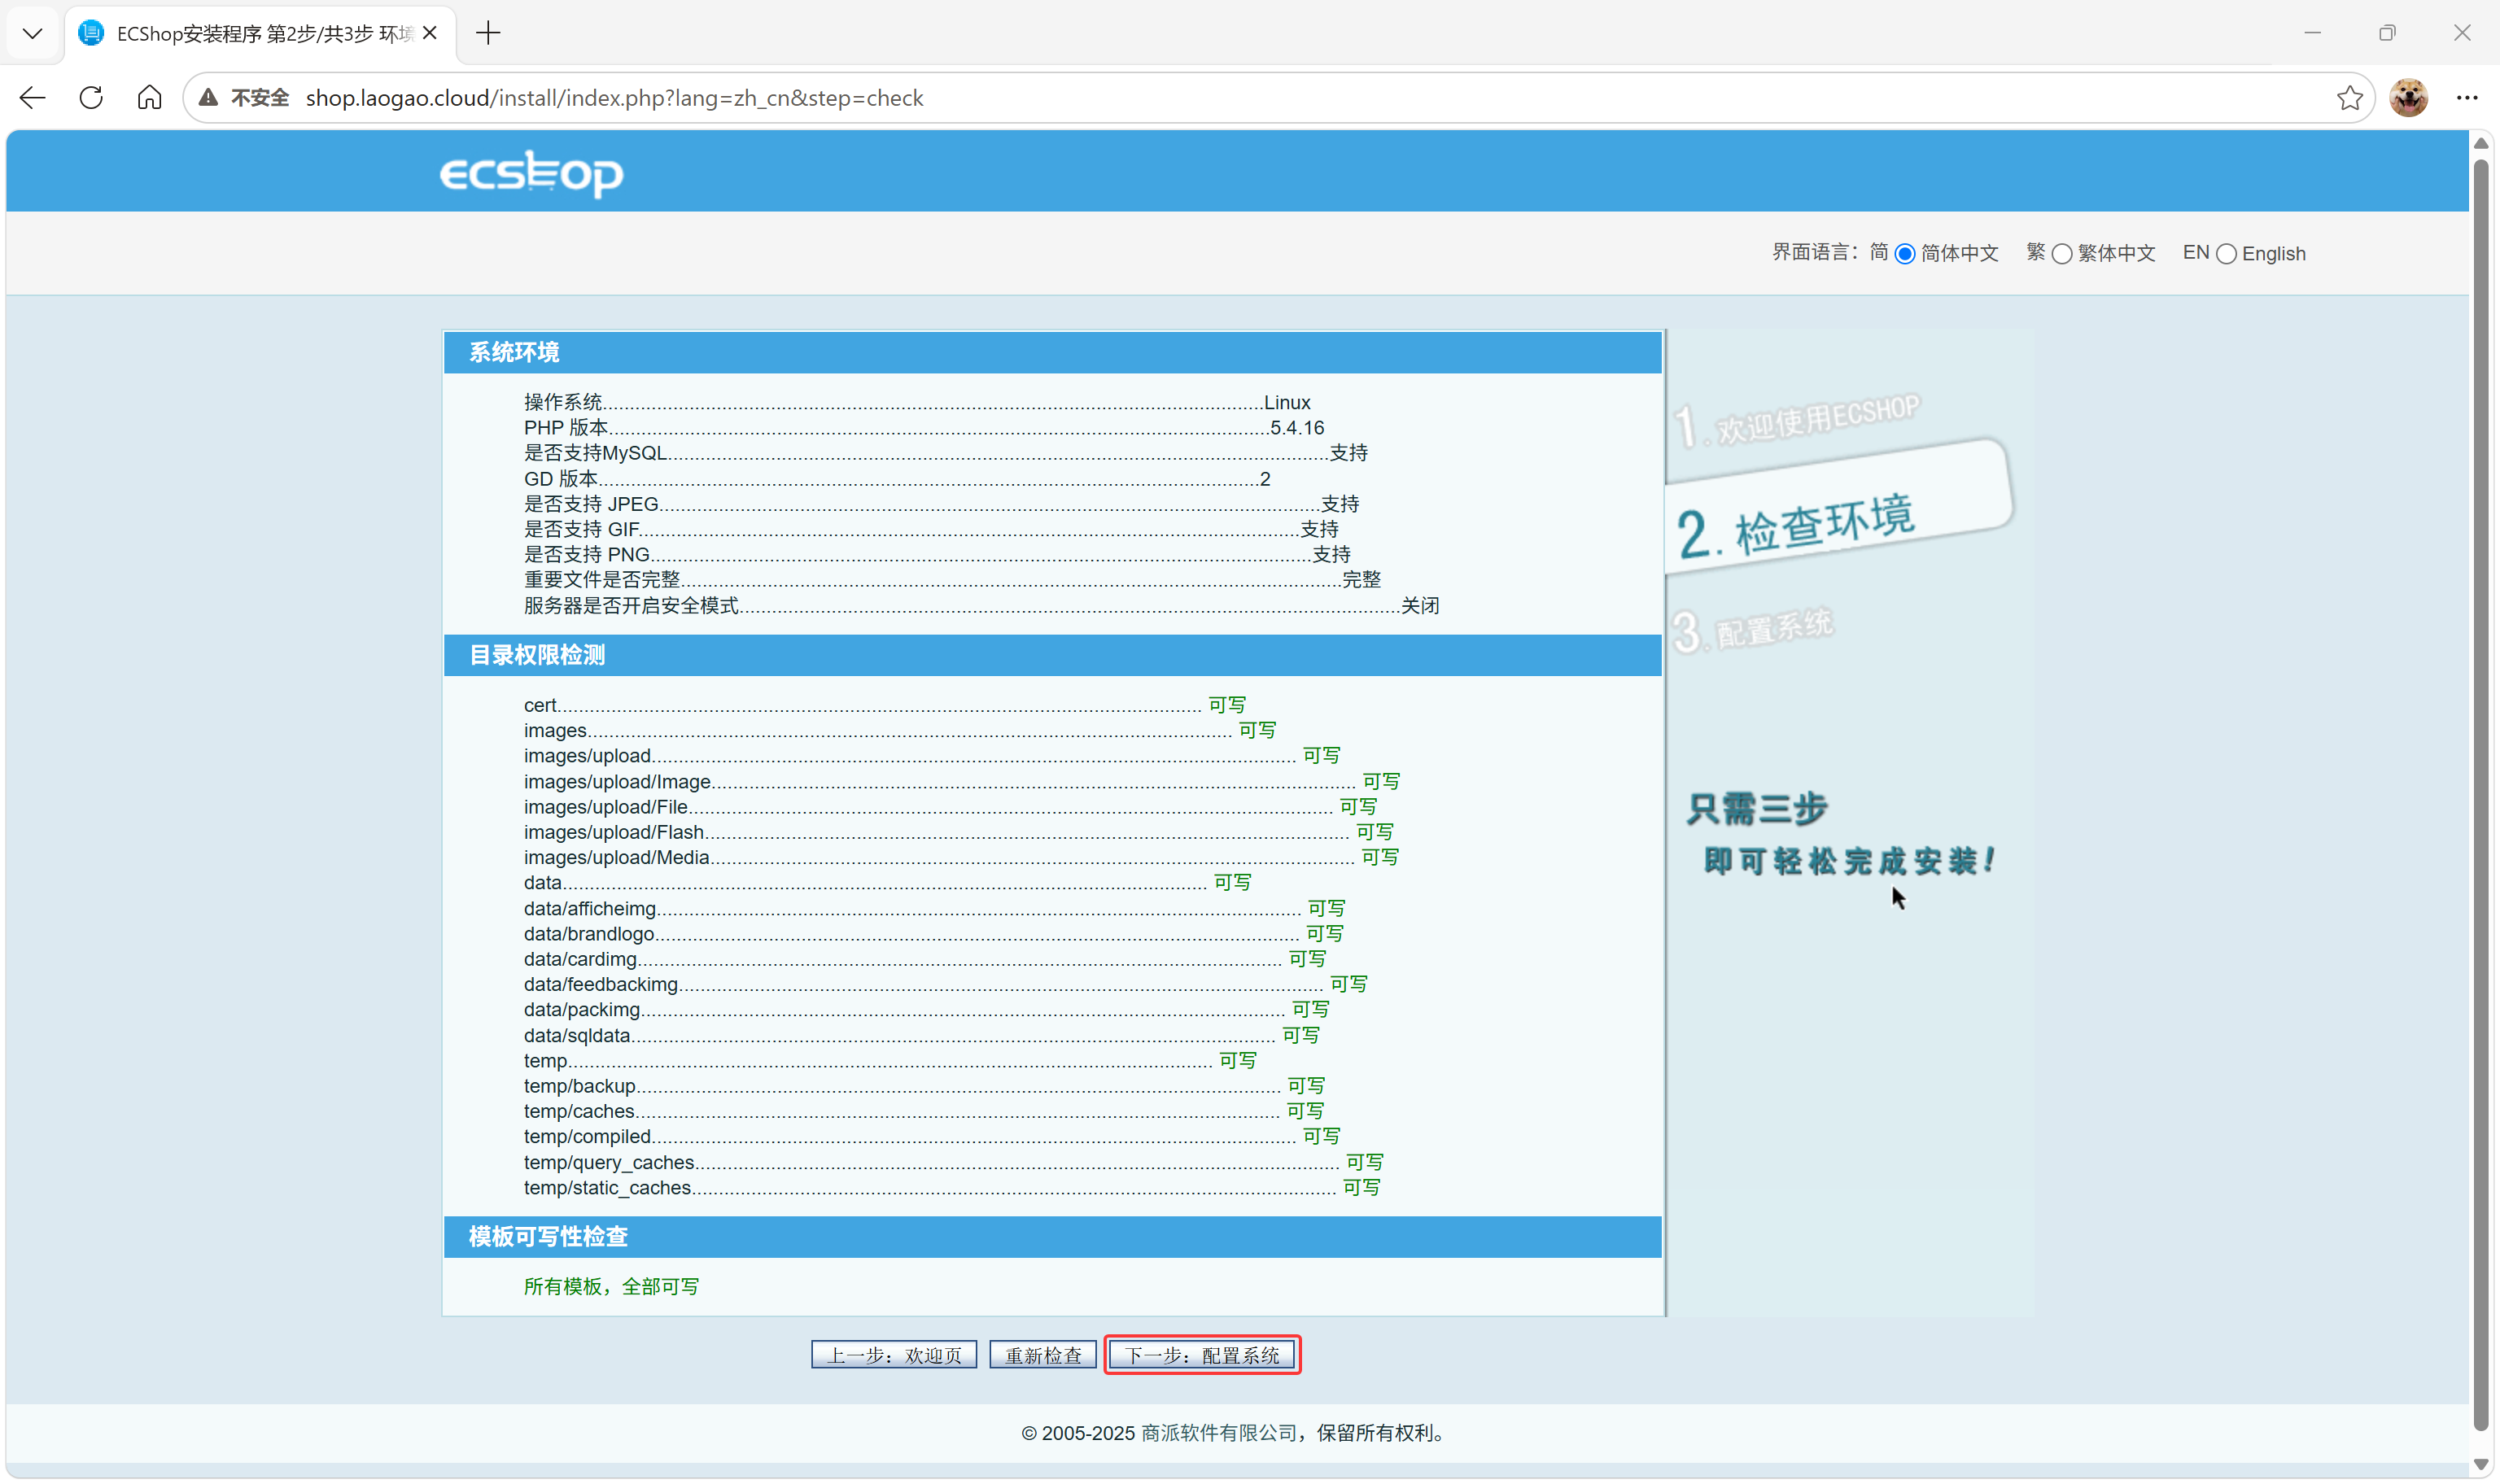This screenshot has height=1484, width=2500.
Task: Open the browser profile avatar
Action: (x=2408, y=98)
